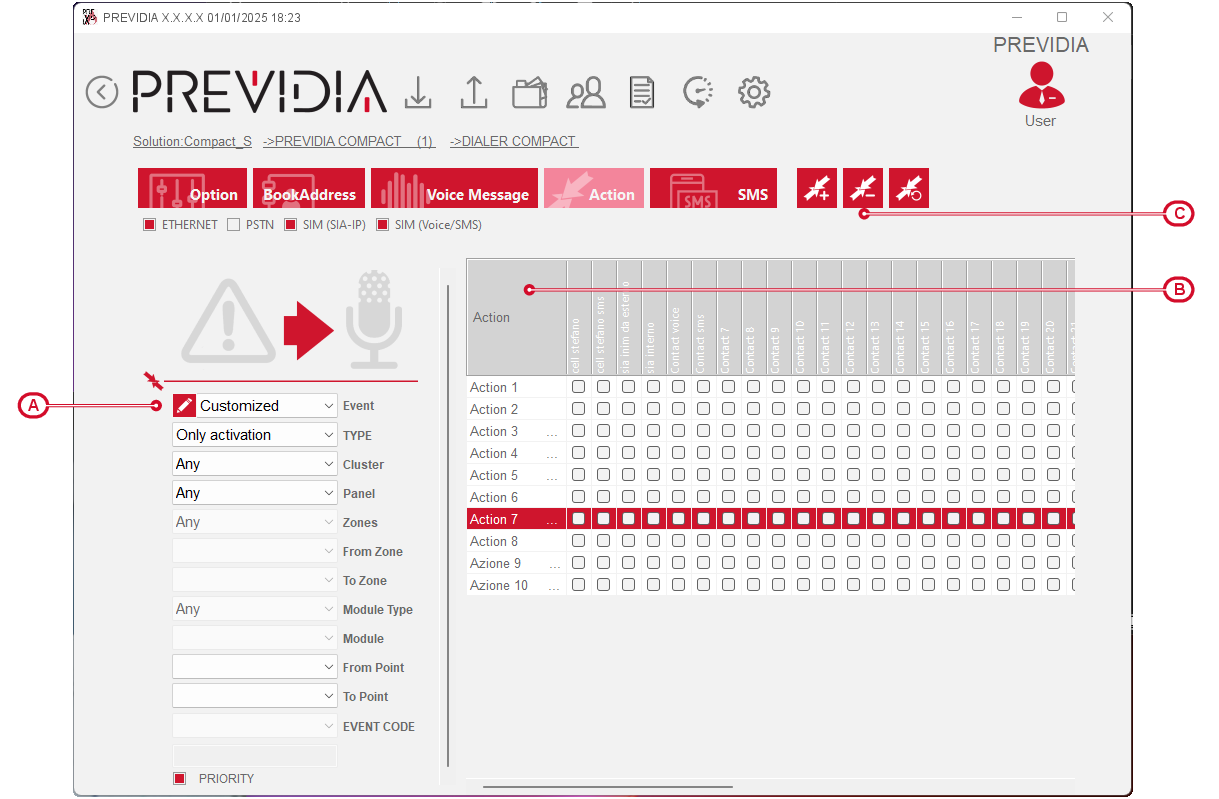The width and height of the screenshot is (1219, 799).
Task: Click the upload arrow icon in toolbar
Action: pyautogui.click(x=473, y=92)
